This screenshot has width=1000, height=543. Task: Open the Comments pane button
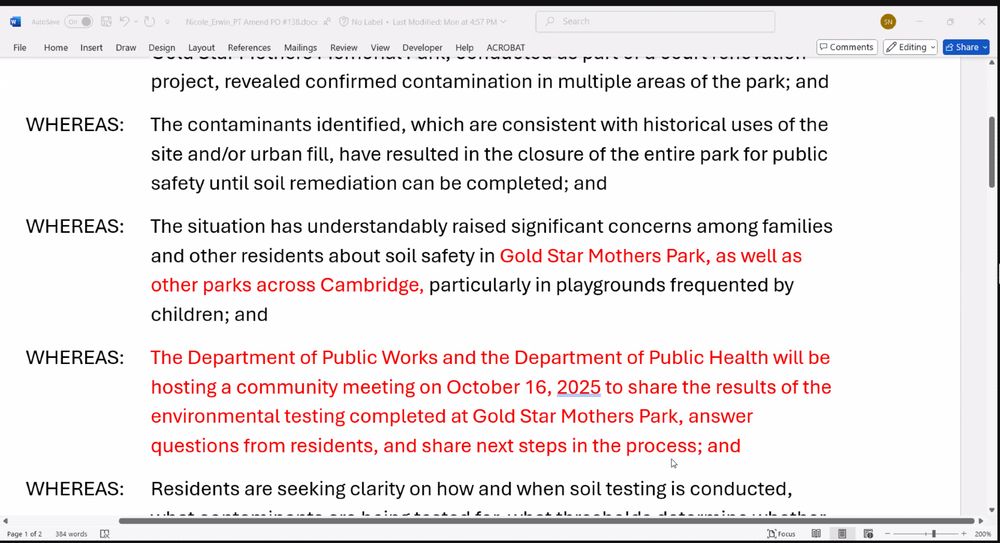point(846,47)
